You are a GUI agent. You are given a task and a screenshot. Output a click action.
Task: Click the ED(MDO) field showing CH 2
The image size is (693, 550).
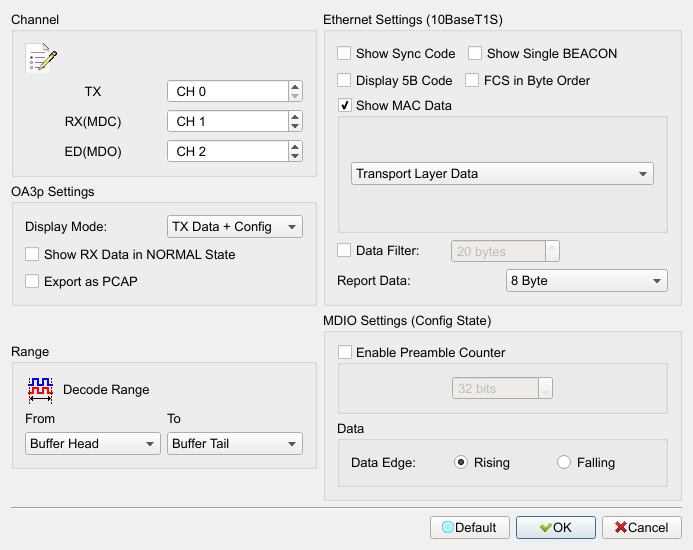click(228, 152)
